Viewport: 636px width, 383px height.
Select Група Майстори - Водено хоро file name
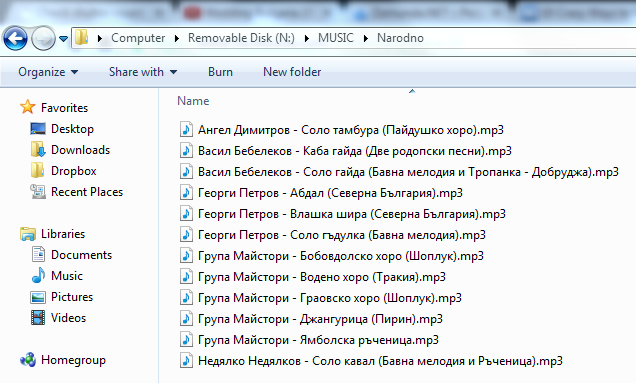click(322, 277)
